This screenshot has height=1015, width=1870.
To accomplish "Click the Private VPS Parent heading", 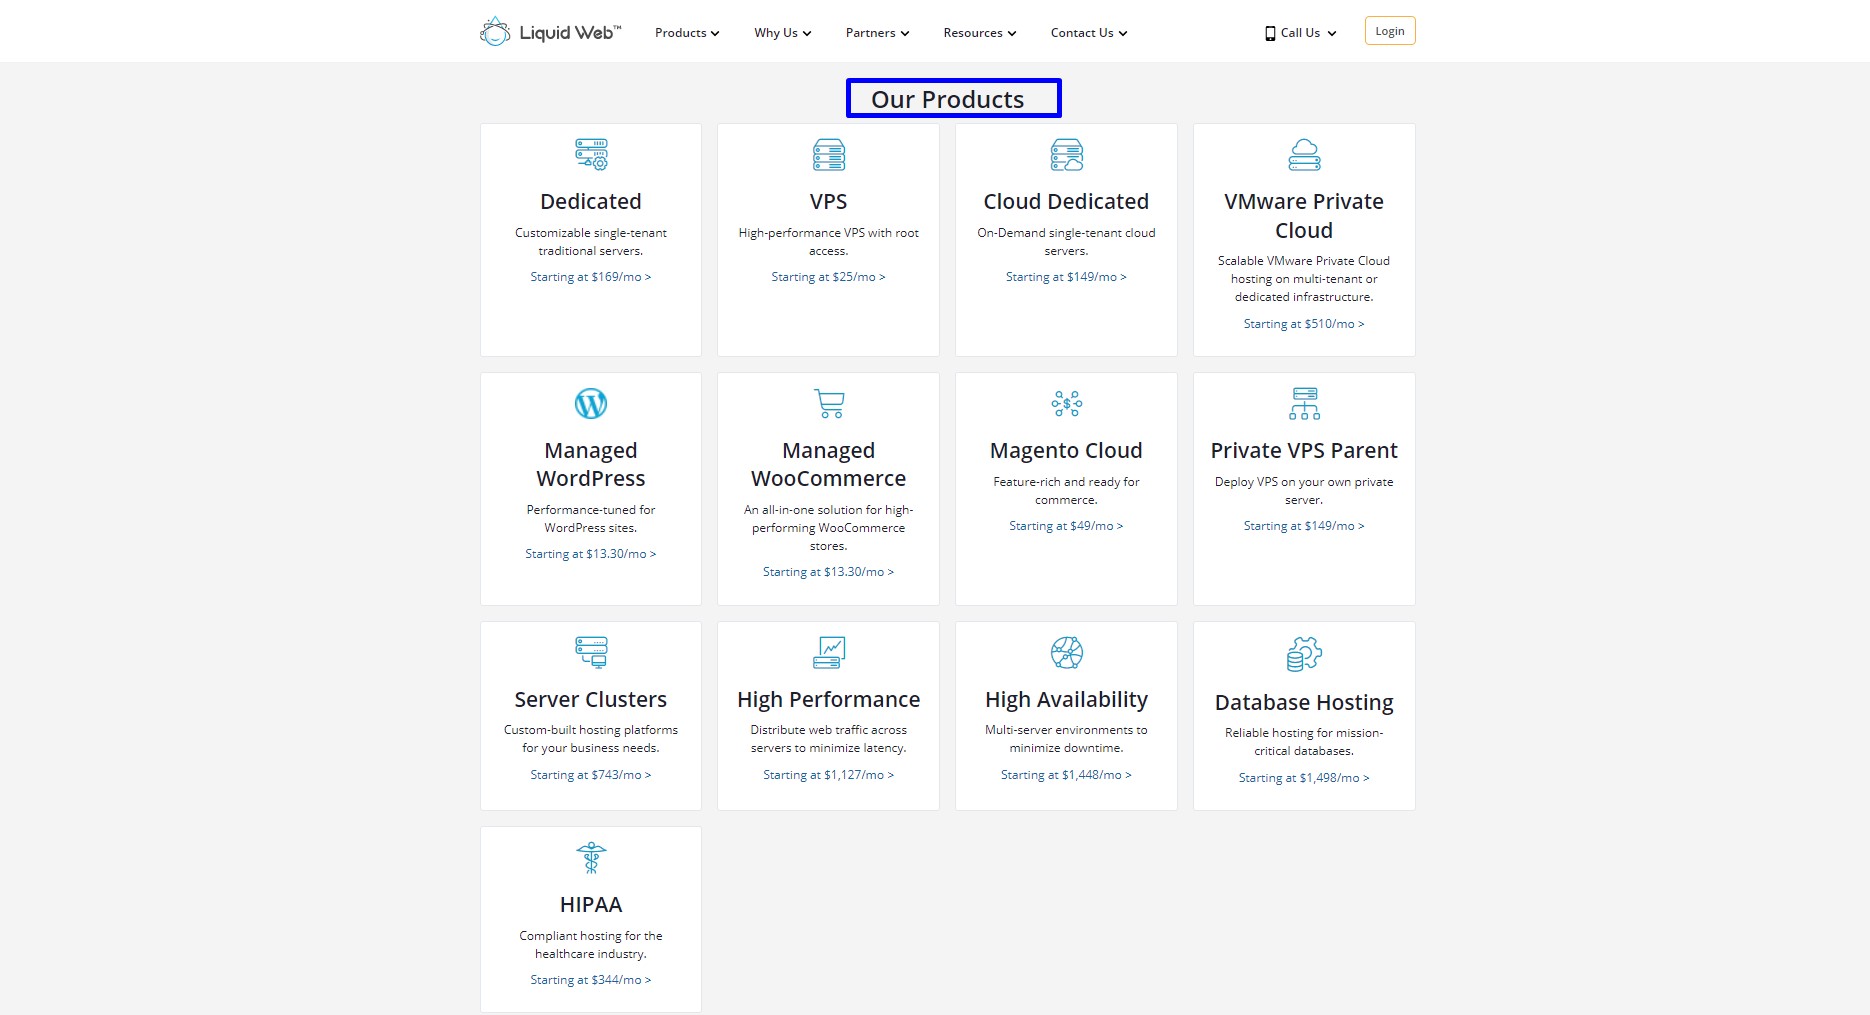I will [1304, 451].
